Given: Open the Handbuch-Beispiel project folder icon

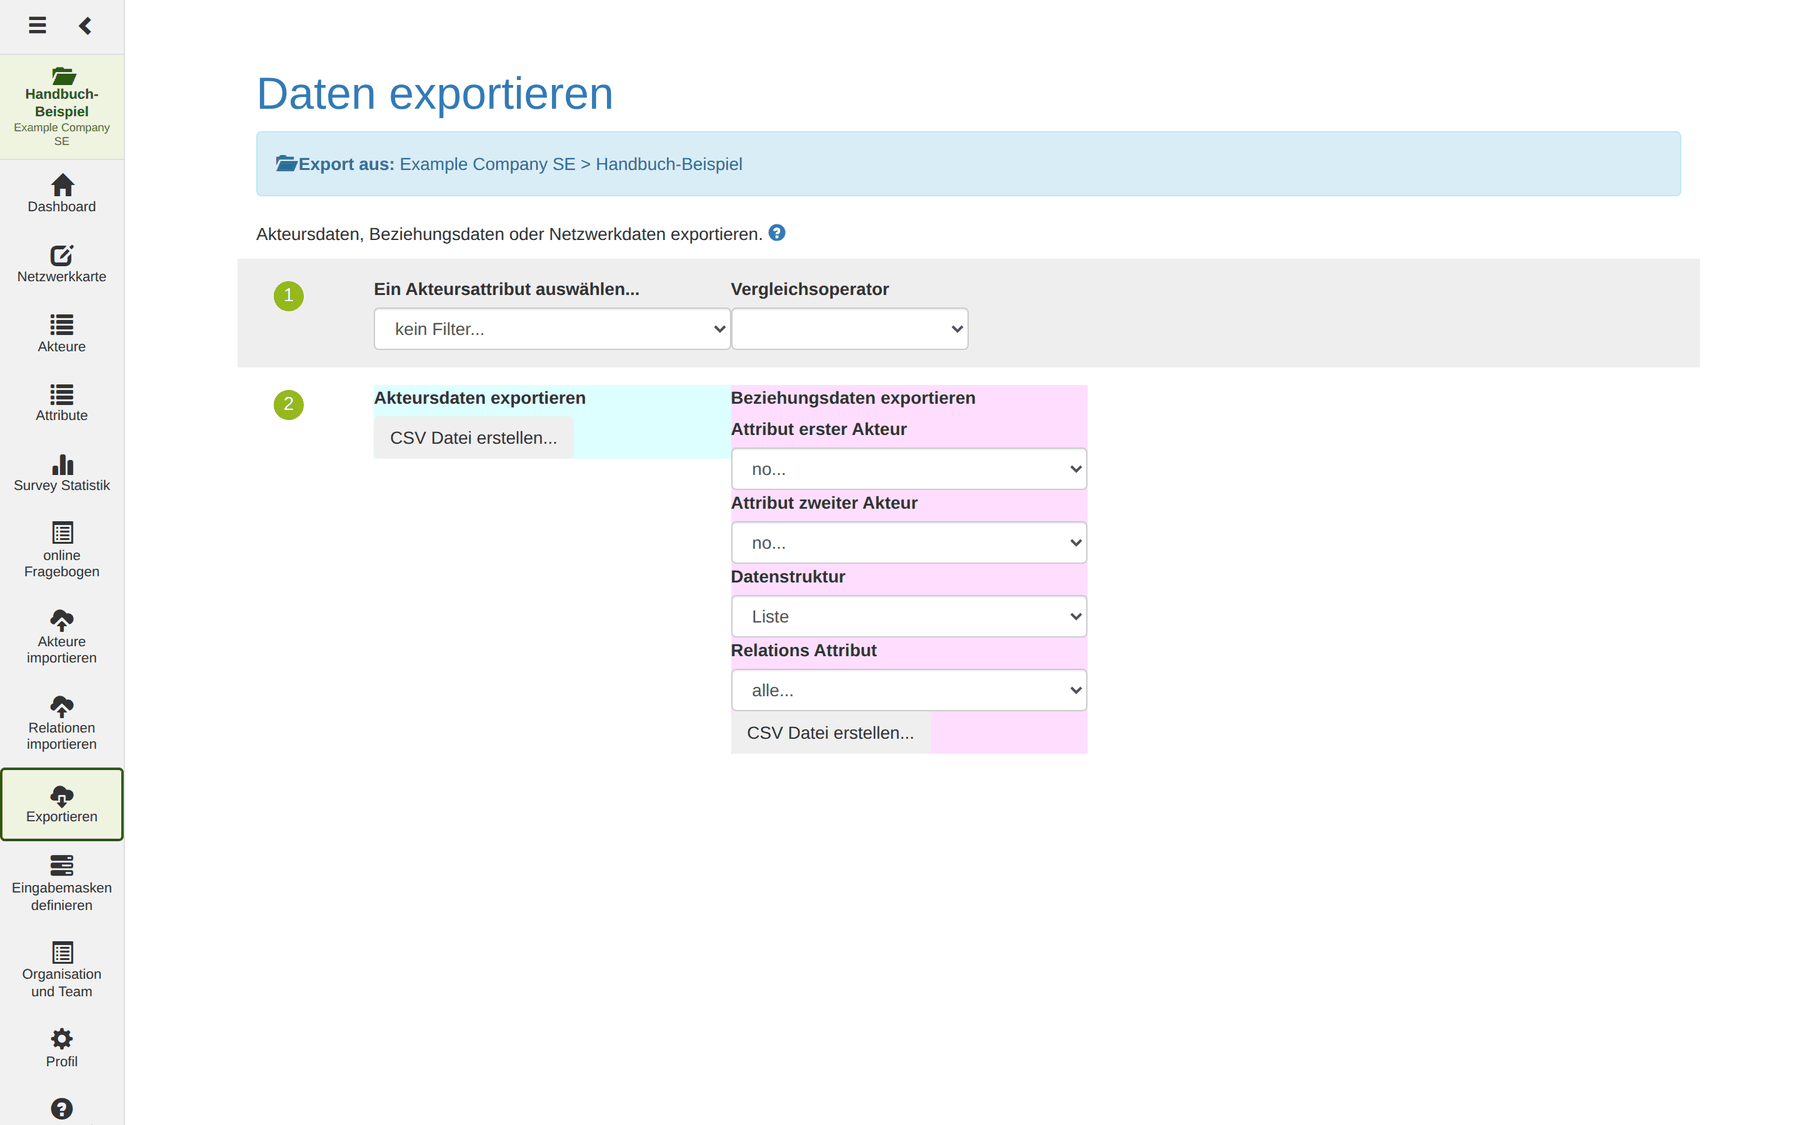Looking at the screenshot, I should point(62,76).
